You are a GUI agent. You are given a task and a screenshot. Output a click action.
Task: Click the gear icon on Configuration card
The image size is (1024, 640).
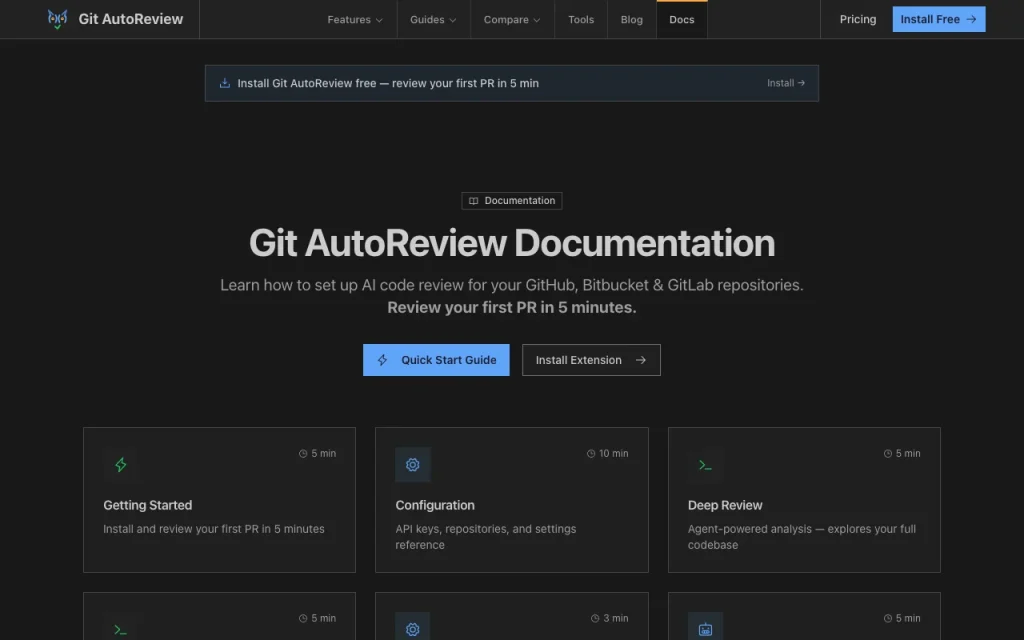[413, 464]
